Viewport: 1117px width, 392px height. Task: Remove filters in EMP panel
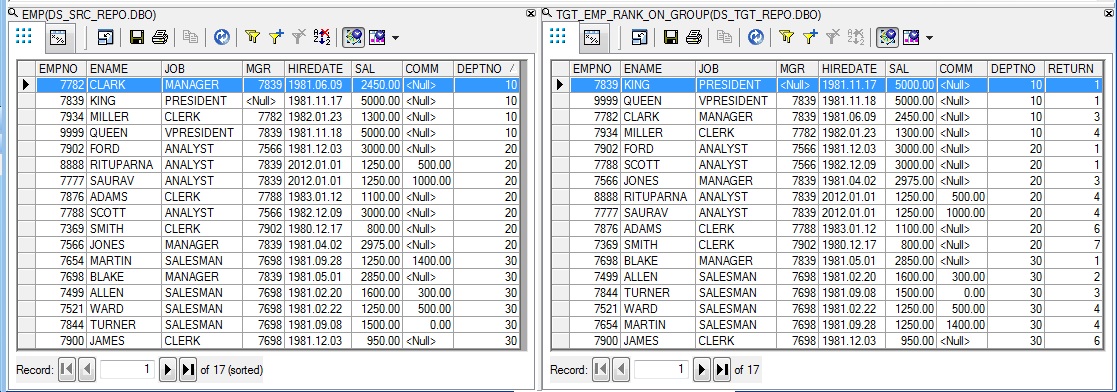pos(299,37)
